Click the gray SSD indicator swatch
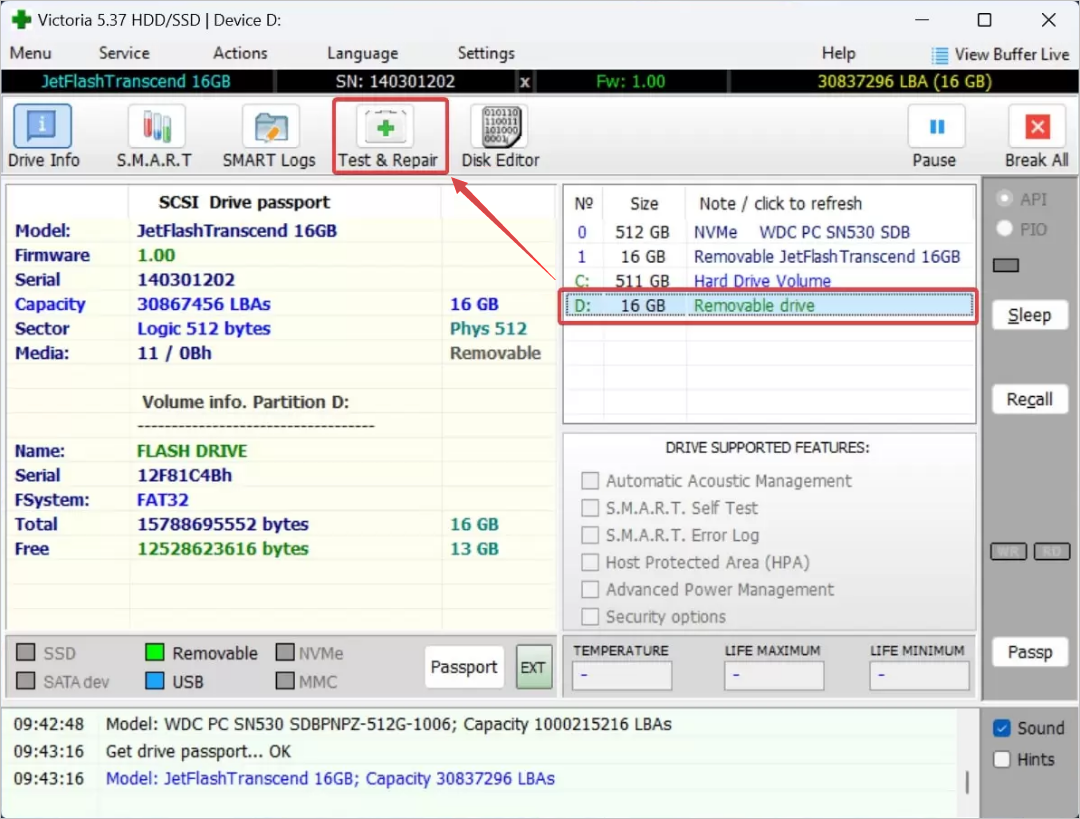Viewport: 1080px width, 819px height. (x=25, y=652)
